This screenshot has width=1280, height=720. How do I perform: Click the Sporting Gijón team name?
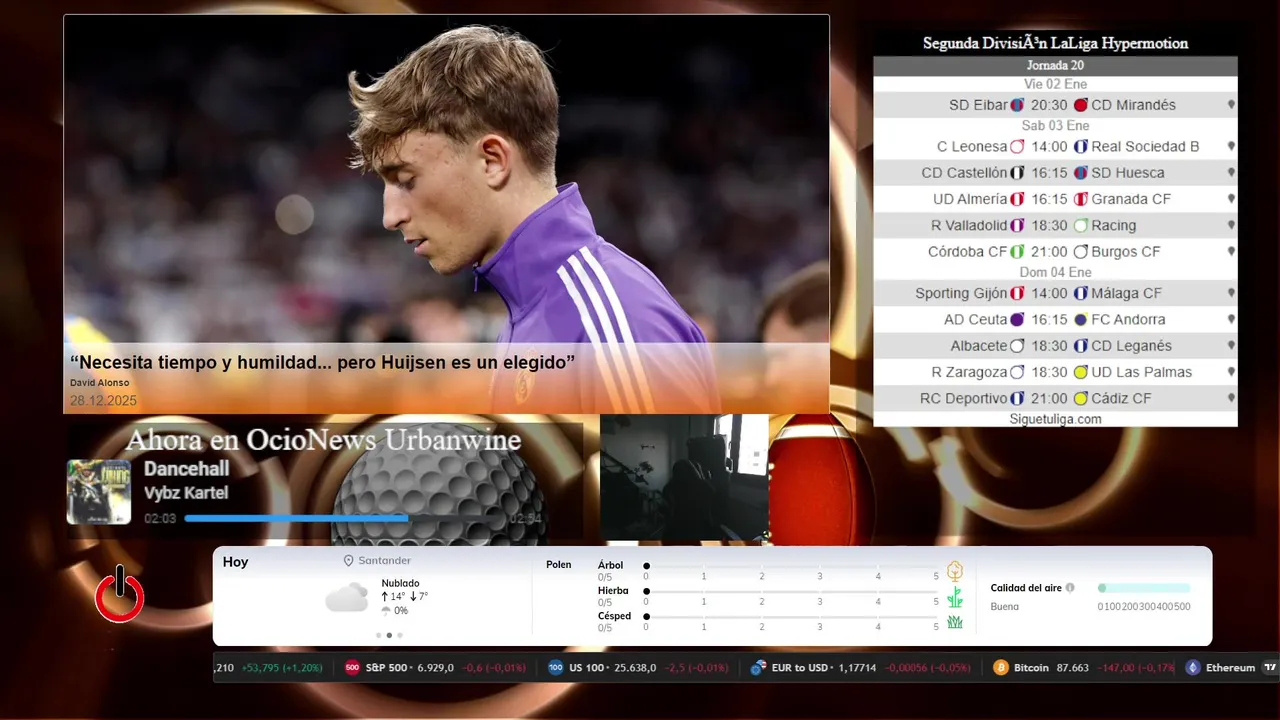(x=961, y=293)
